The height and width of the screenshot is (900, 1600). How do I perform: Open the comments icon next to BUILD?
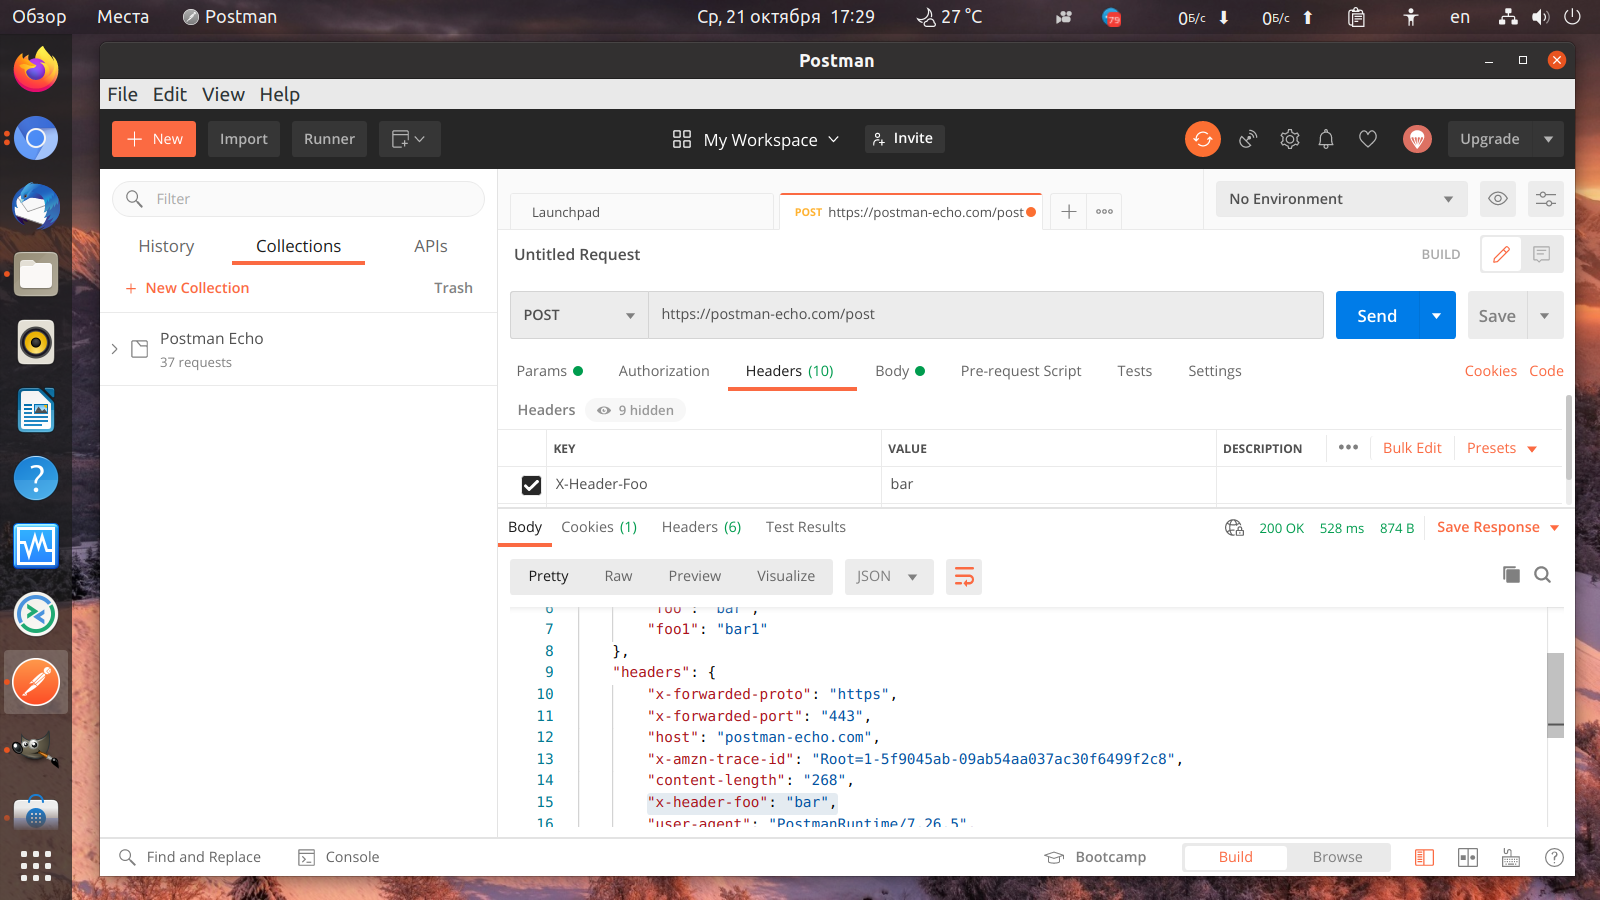(x=1542, y=254)
